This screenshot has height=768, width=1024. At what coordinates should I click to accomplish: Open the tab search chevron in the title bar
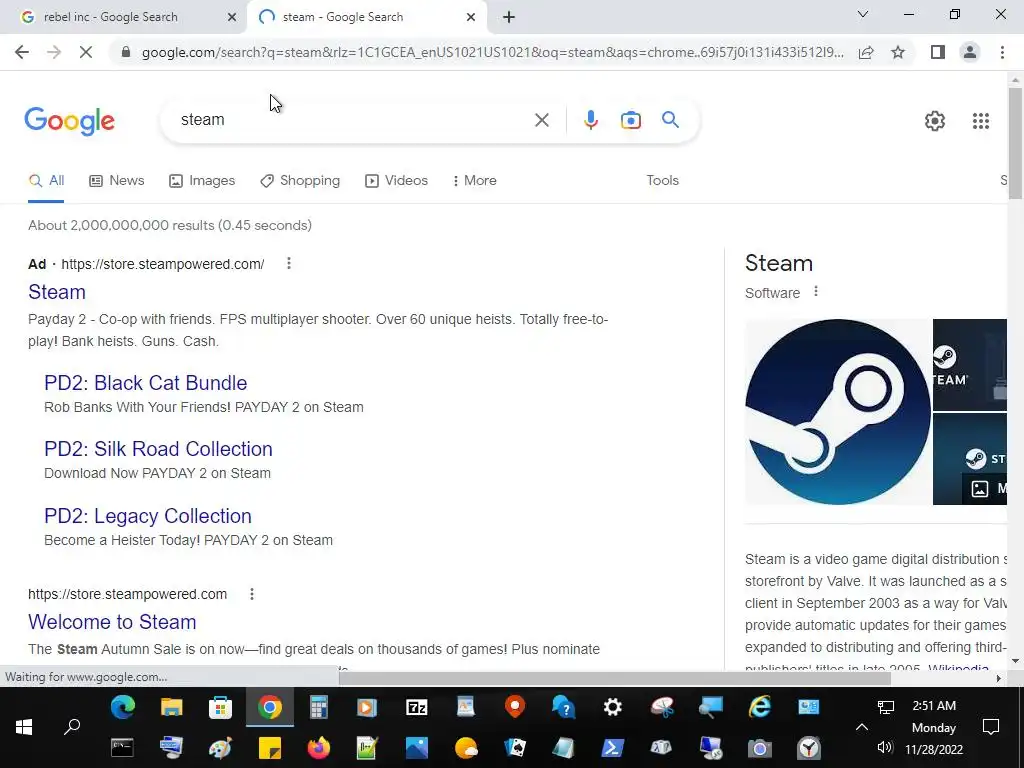(863, 14)
